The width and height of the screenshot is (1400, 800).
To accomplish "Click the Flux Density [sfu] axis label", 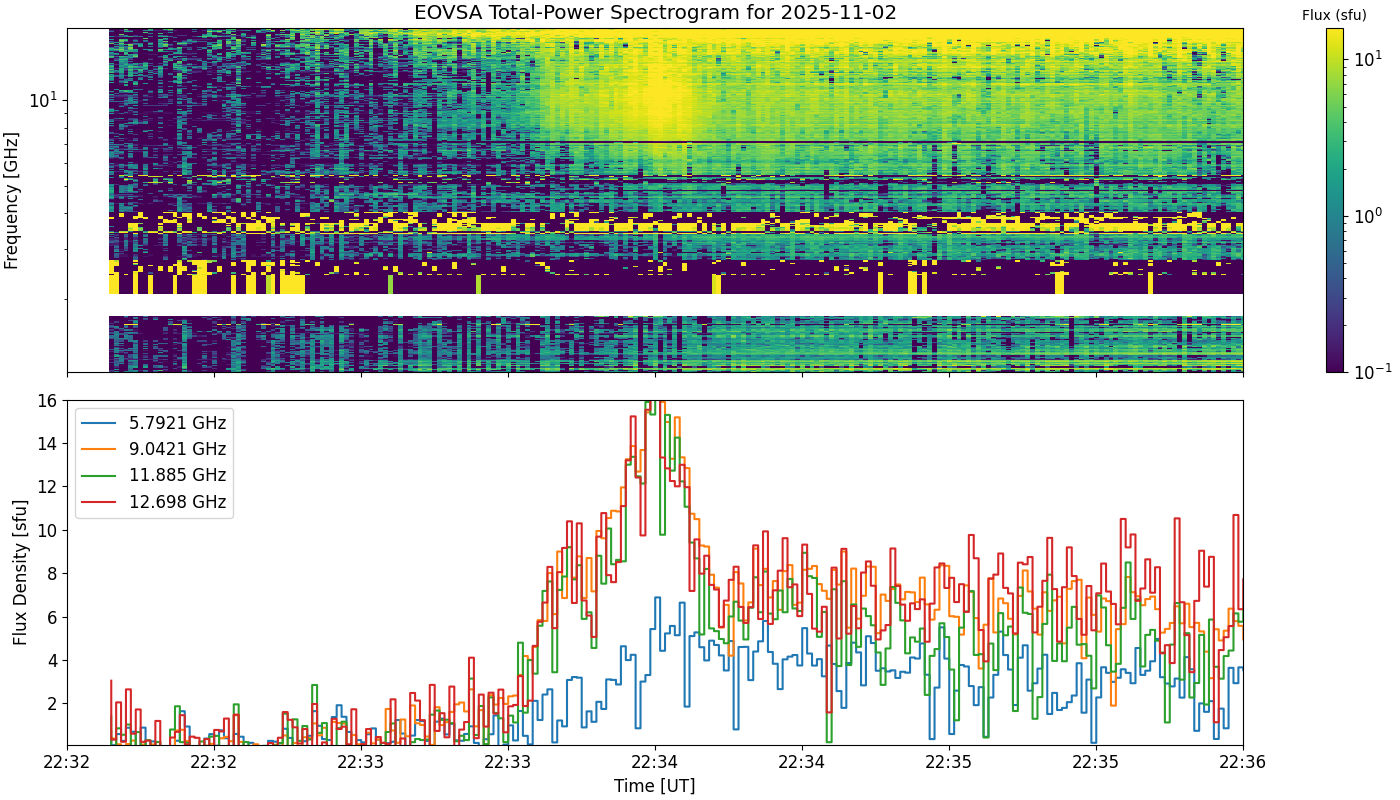I will (x=20, y=573).
